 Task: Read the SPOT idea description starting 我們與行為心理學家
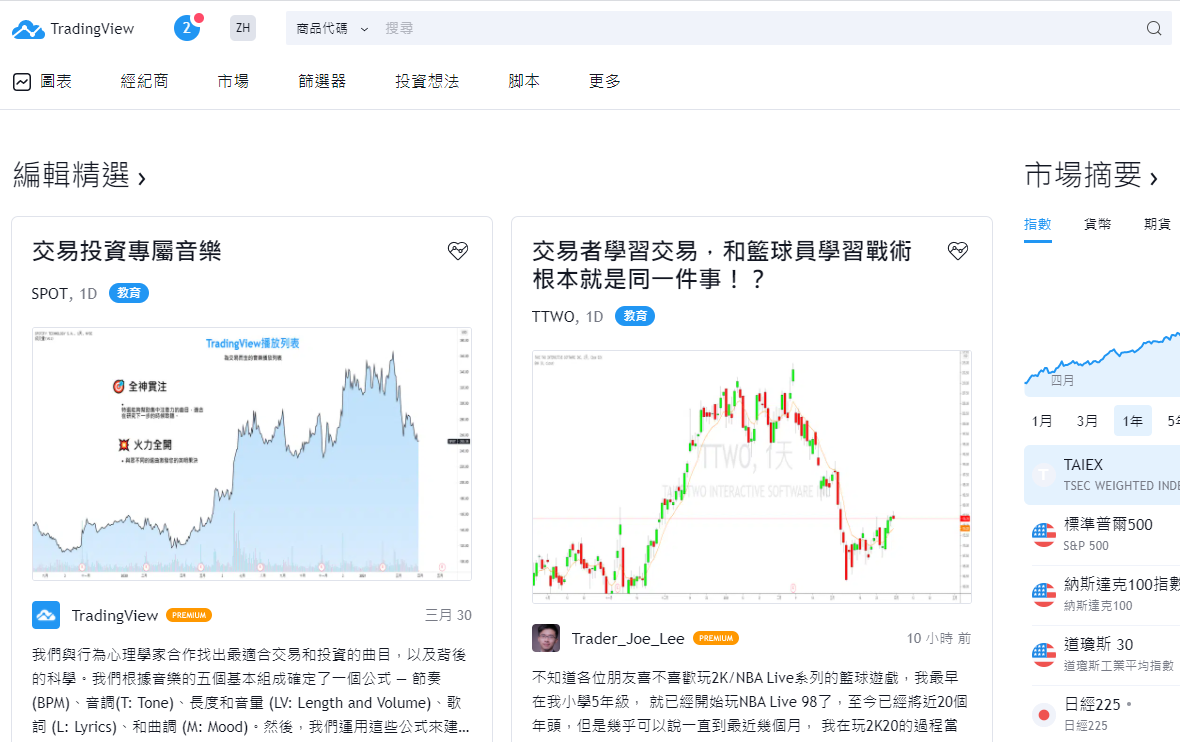[251, 691]
